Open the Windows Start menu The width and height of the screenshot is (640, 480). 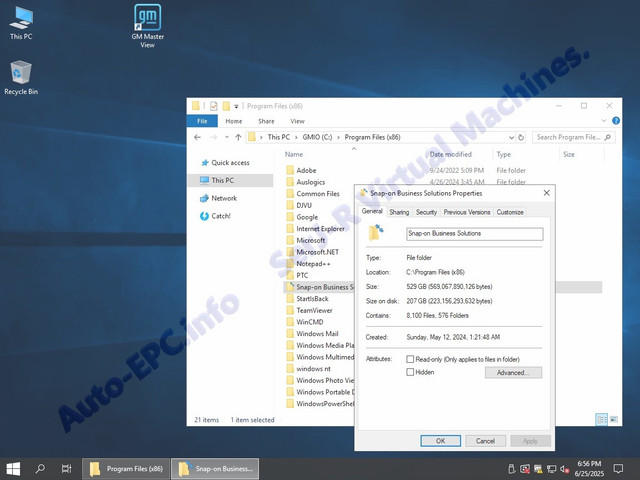pyautogui.click(x=13, y=469)
